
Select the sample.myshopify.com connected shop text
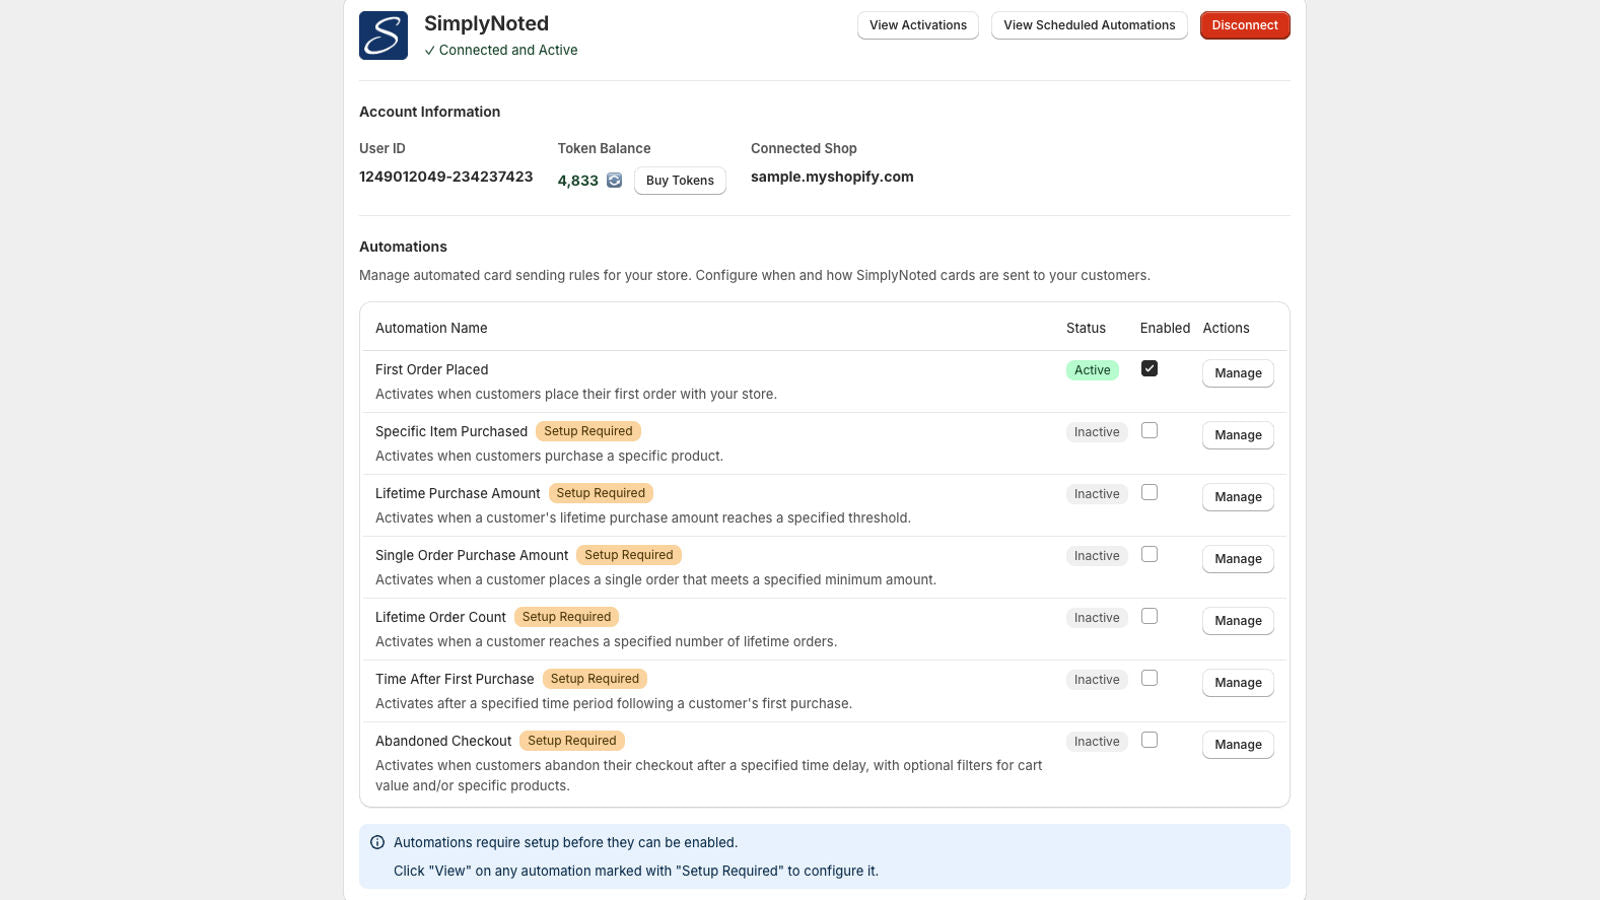[832, 177]
